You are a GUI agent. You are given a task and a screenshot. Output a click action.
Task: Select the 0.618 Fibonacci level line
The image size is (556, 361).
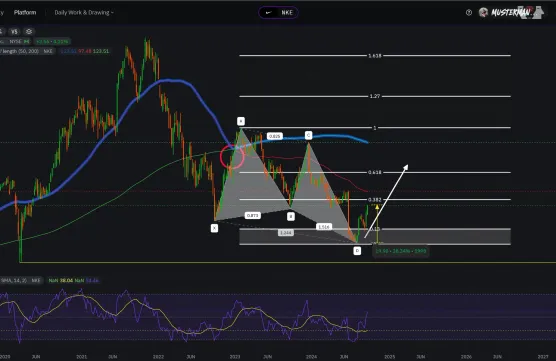point(375,172)
